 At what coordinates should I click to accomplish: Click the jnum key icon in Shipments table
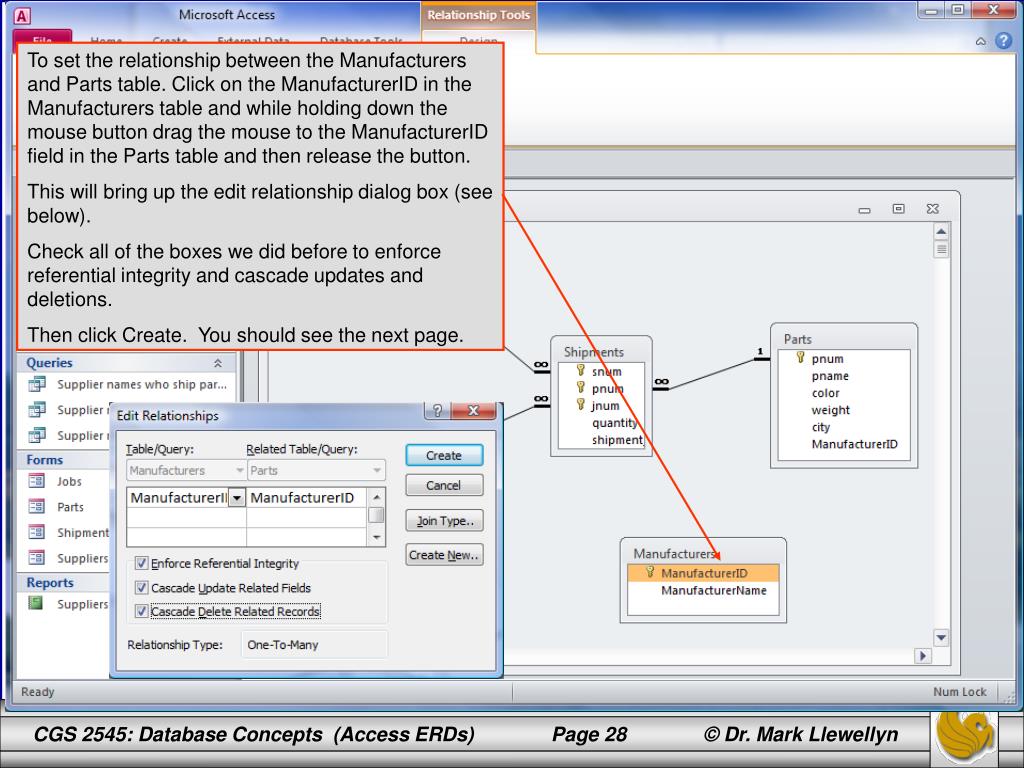coord(581,404)
